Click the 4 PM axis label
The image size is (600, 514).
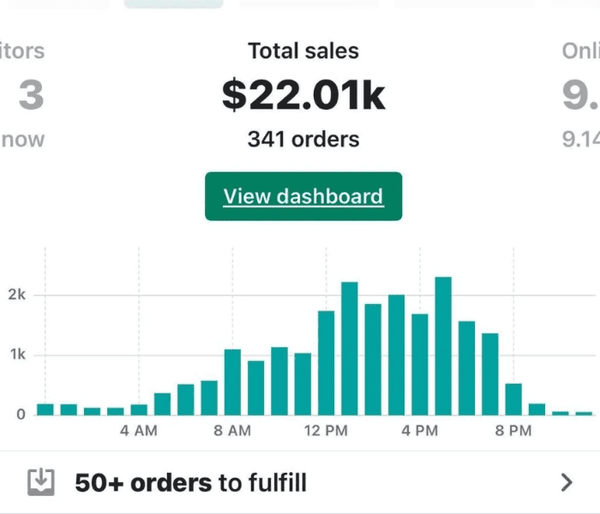tap(420, 431)
